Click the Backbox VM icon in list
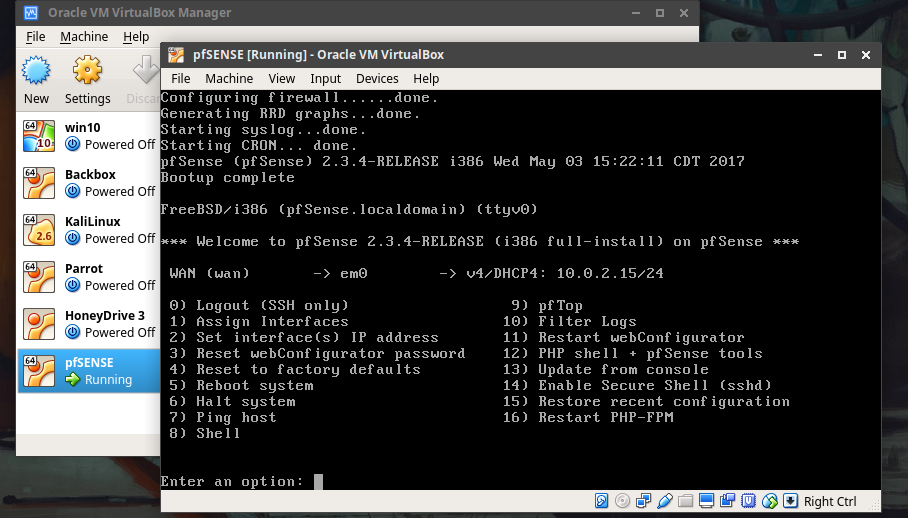 [x=39, y=182]
